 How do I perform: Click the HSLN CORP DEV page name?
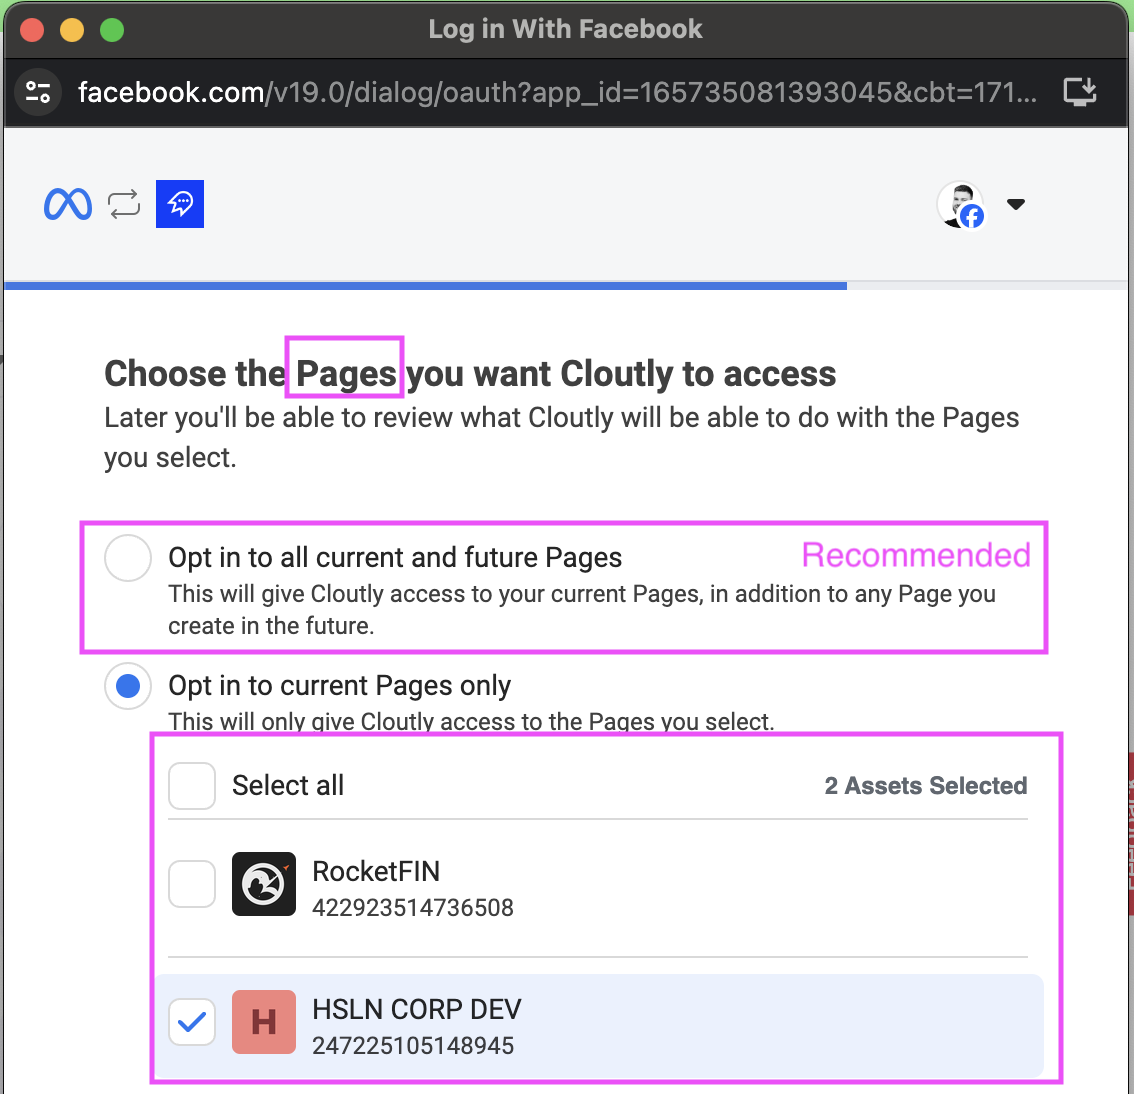(x=417, y=1009)
